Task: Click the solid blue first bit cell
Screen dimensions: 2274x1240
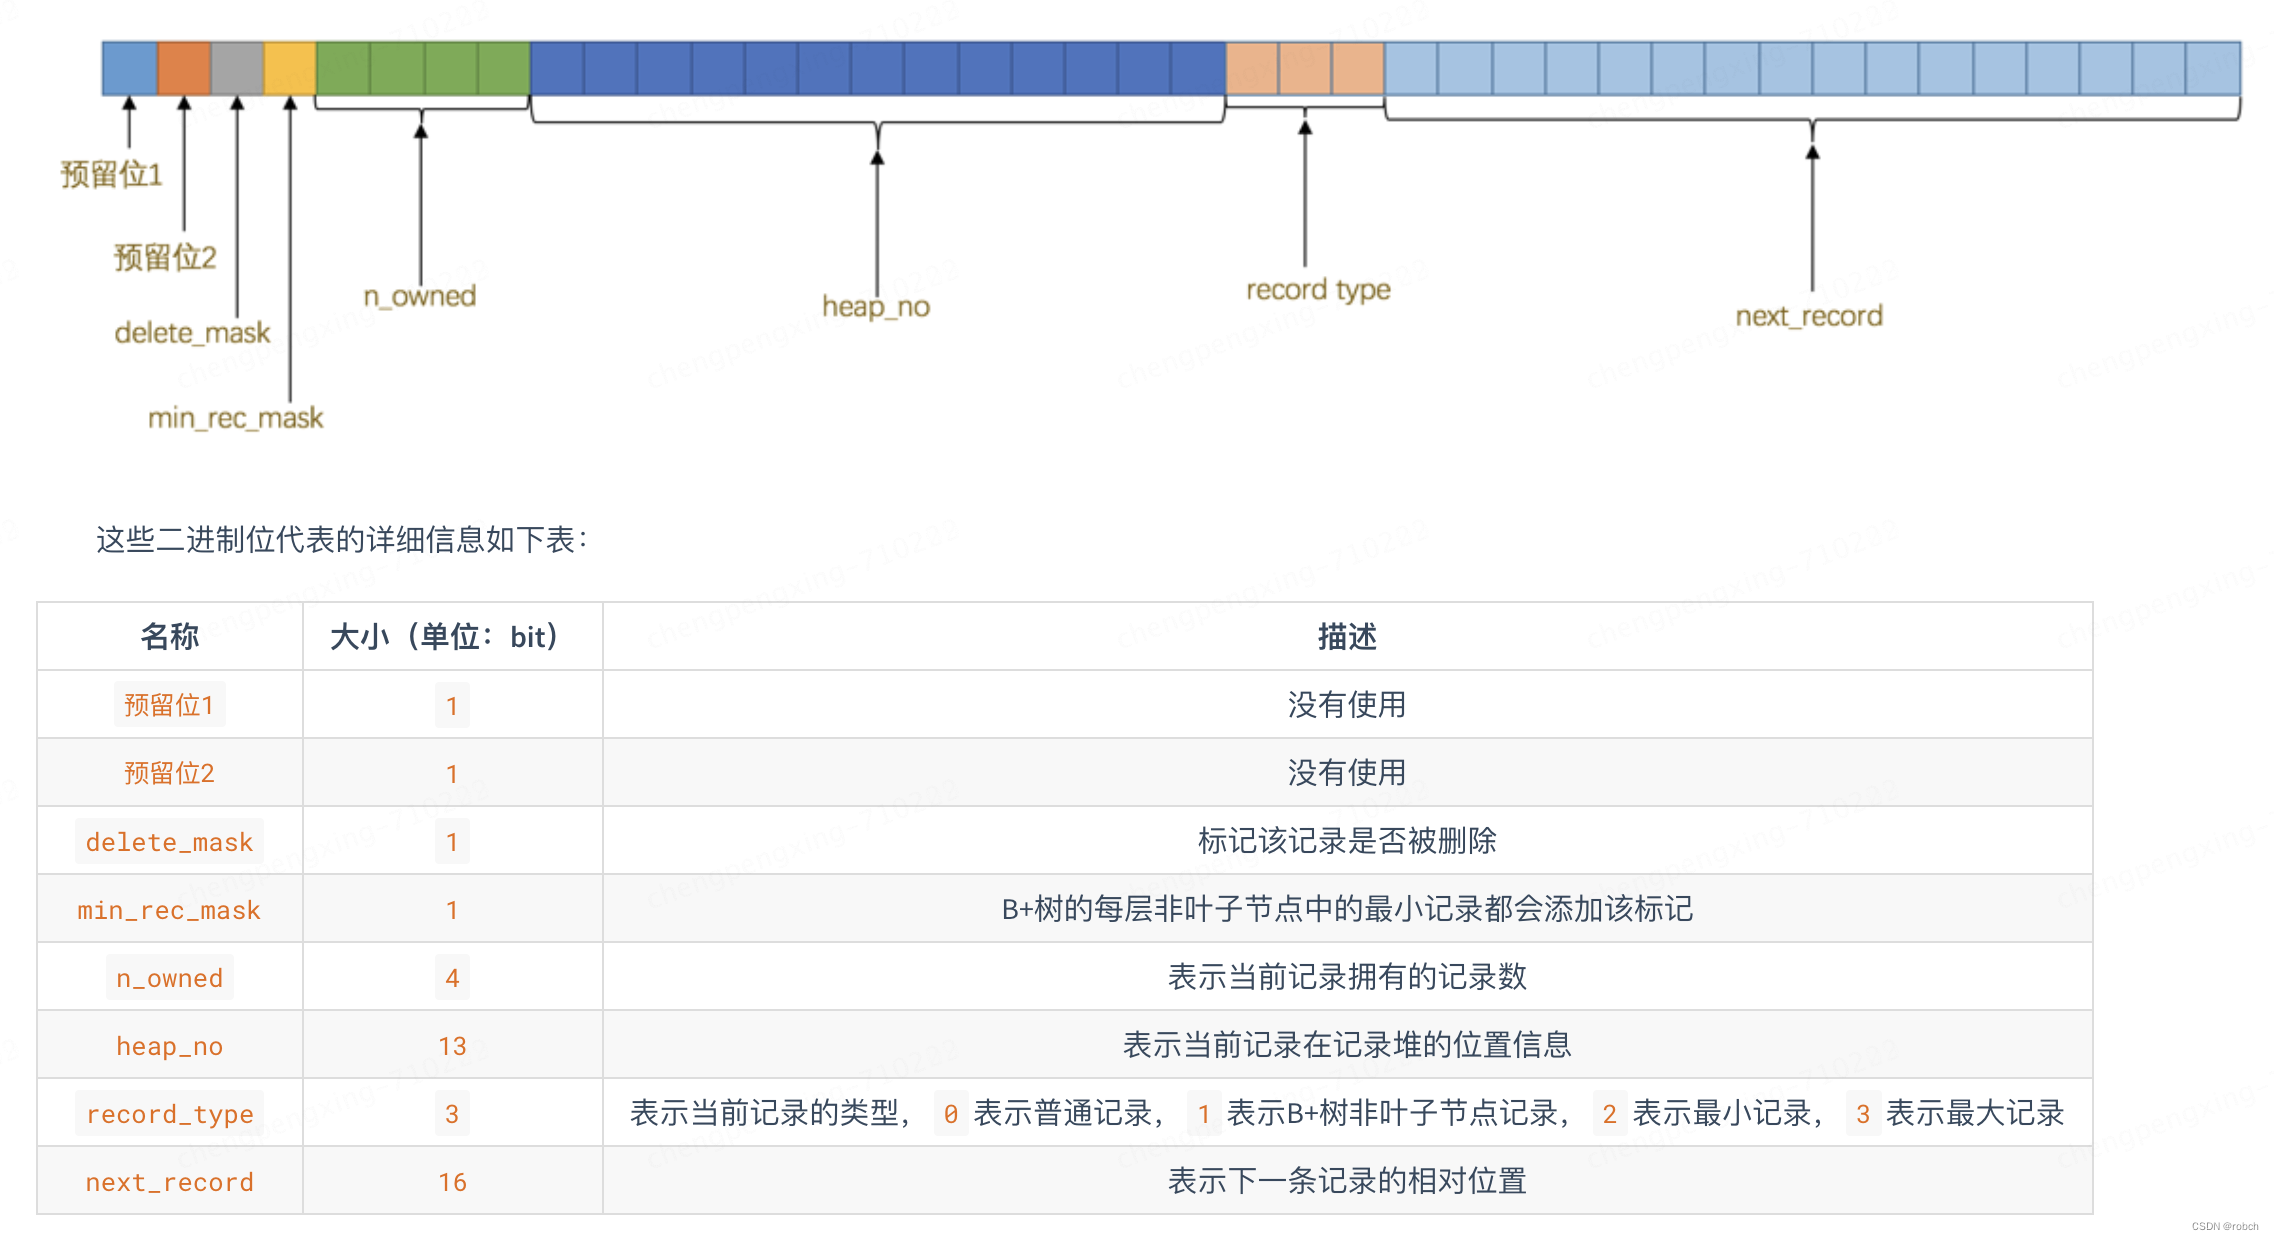Action: pyautogui.click(x=130, y=68)
